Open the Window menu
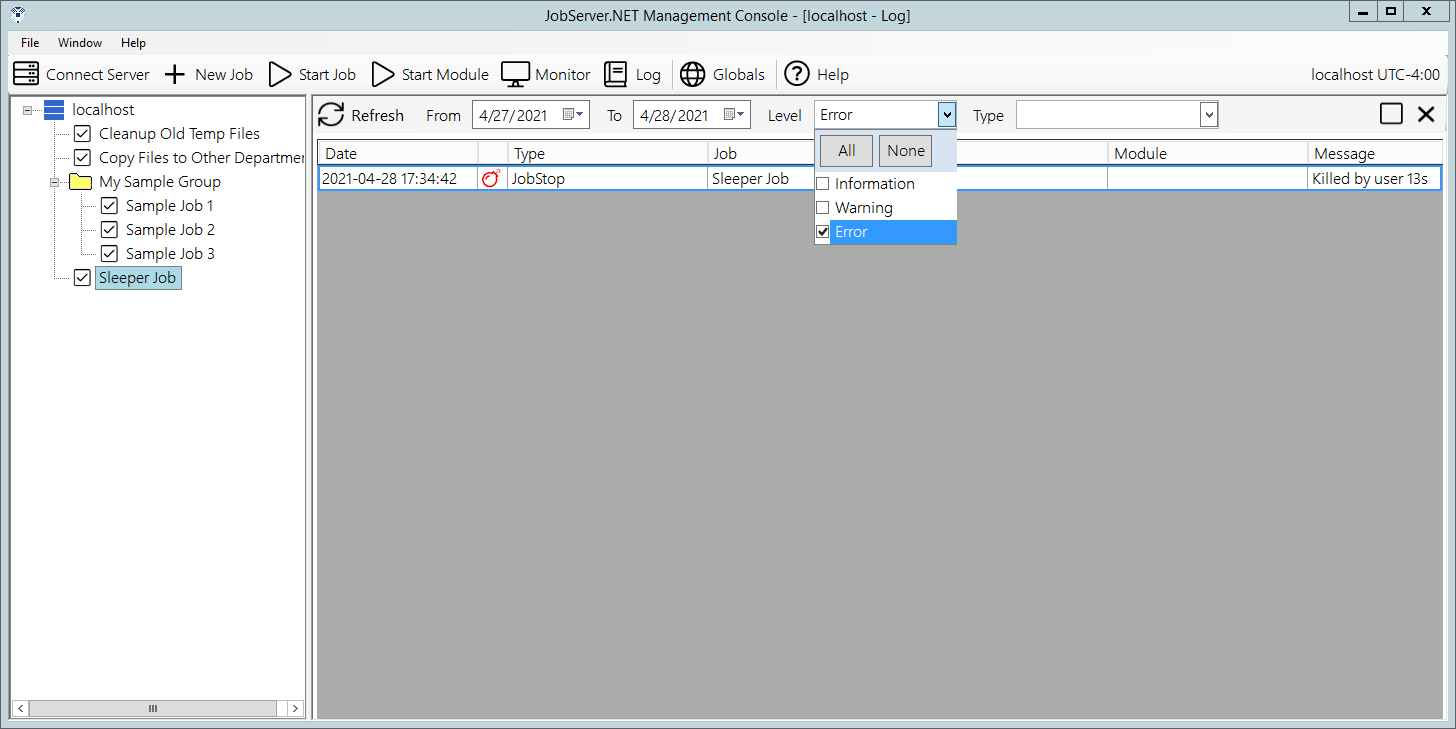Viewport: 1456px width, 729px height. tap(80, 43)
